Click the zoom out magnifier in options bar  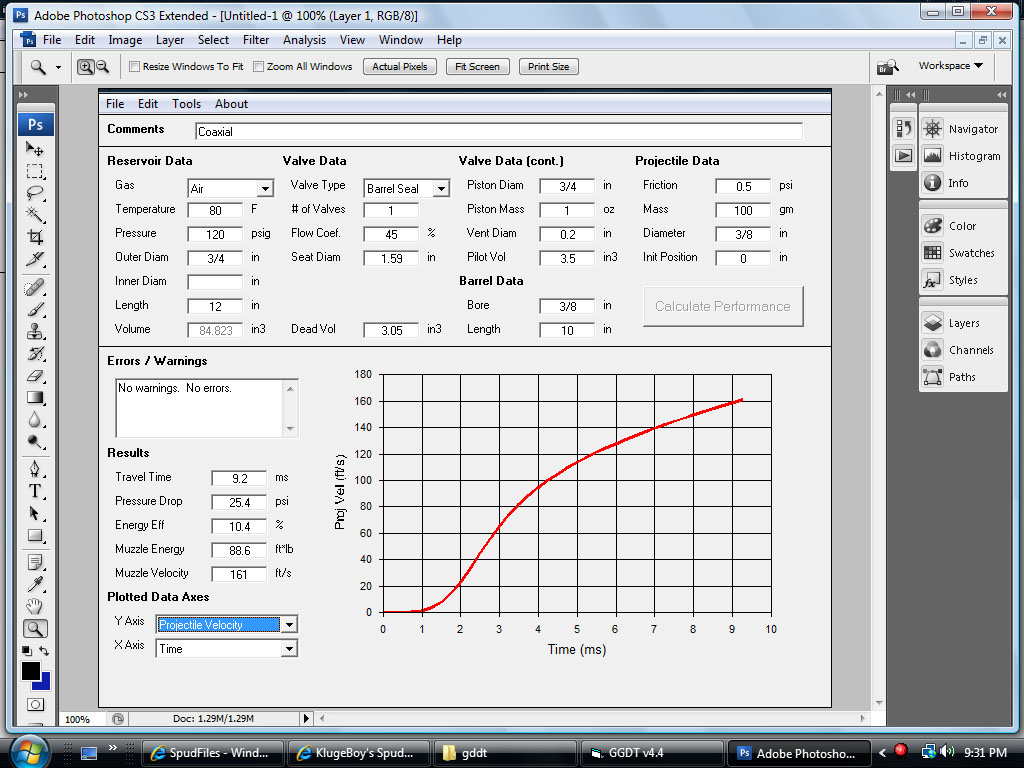coord(102,67)
